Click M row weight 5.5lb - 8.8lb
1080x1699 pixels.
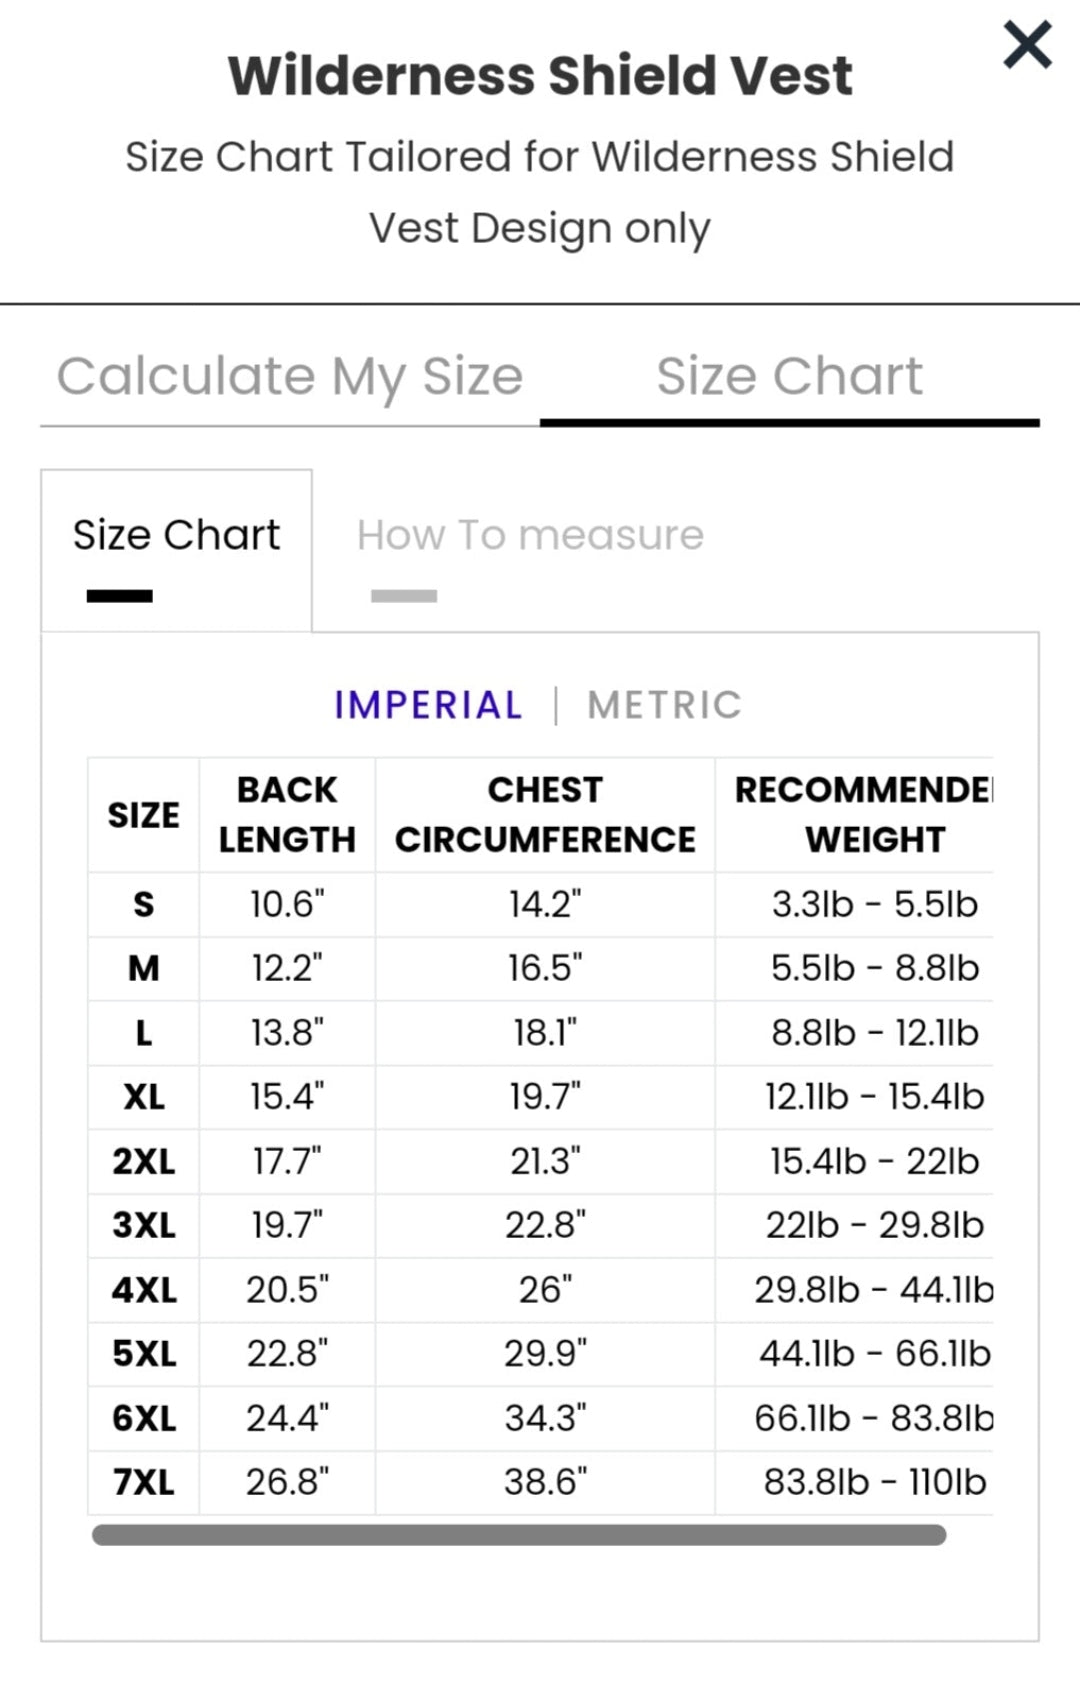[874, 969]
